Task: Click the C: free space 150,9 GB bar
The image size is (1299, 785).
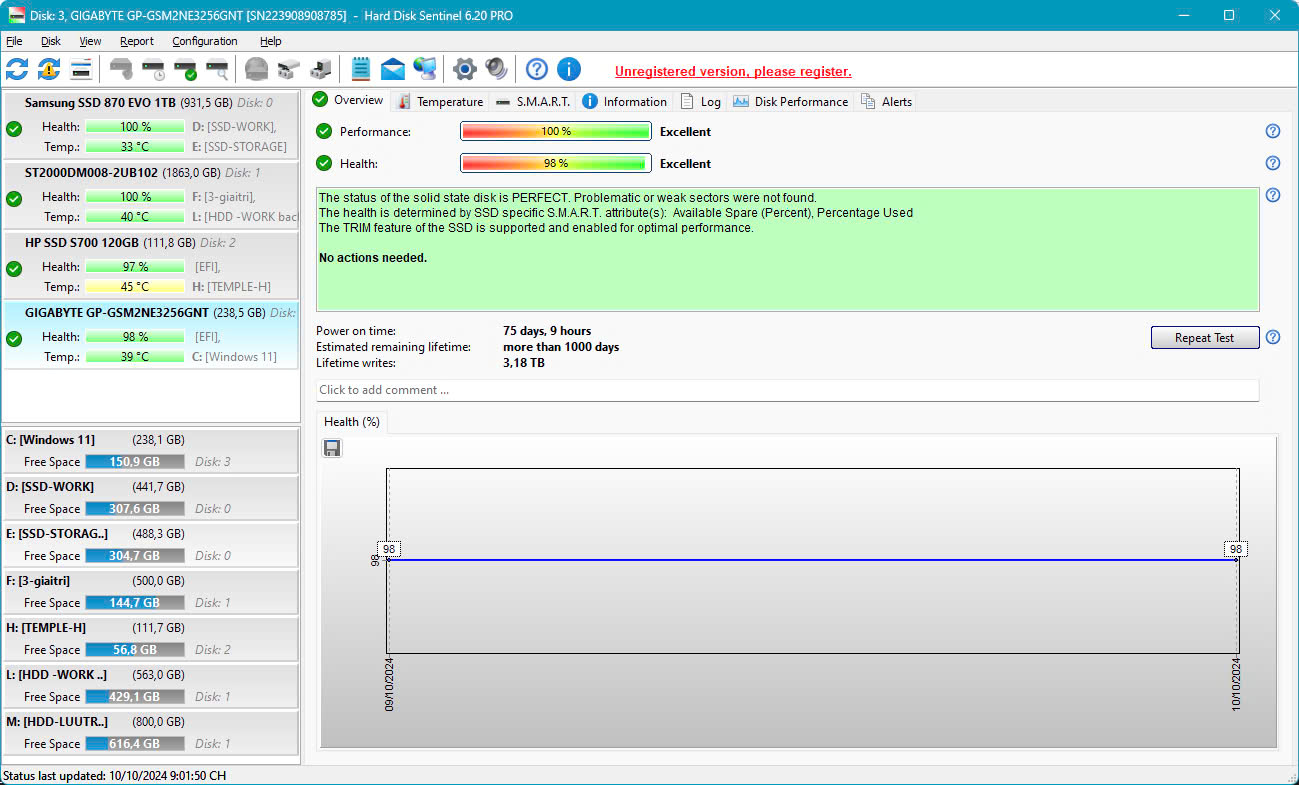Action: pos(135,462)
